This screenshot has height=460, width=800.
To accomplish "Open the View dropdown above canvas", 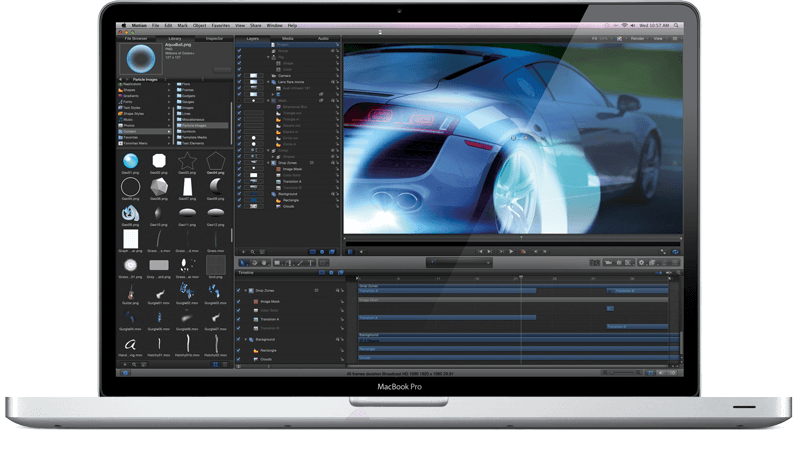I will [x=658, y=39].
